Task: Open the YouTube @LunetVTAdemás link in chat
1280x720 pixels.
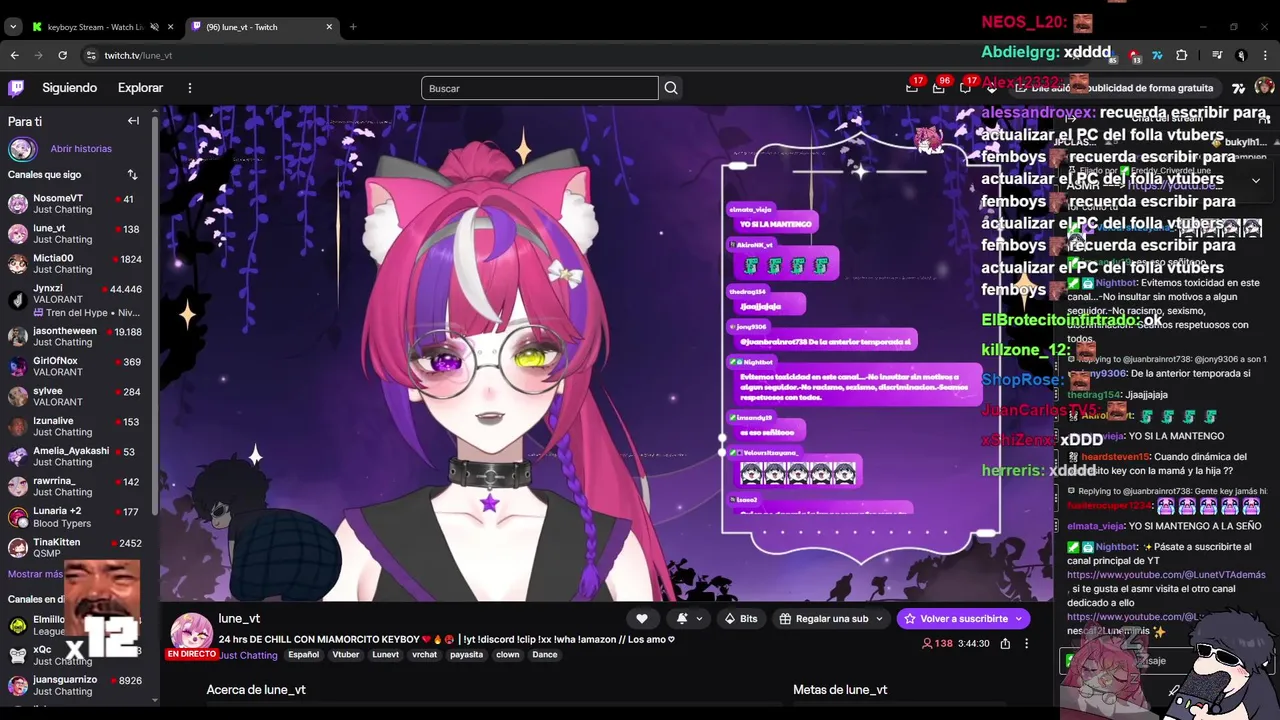Action: click(x=1166, y=575)
